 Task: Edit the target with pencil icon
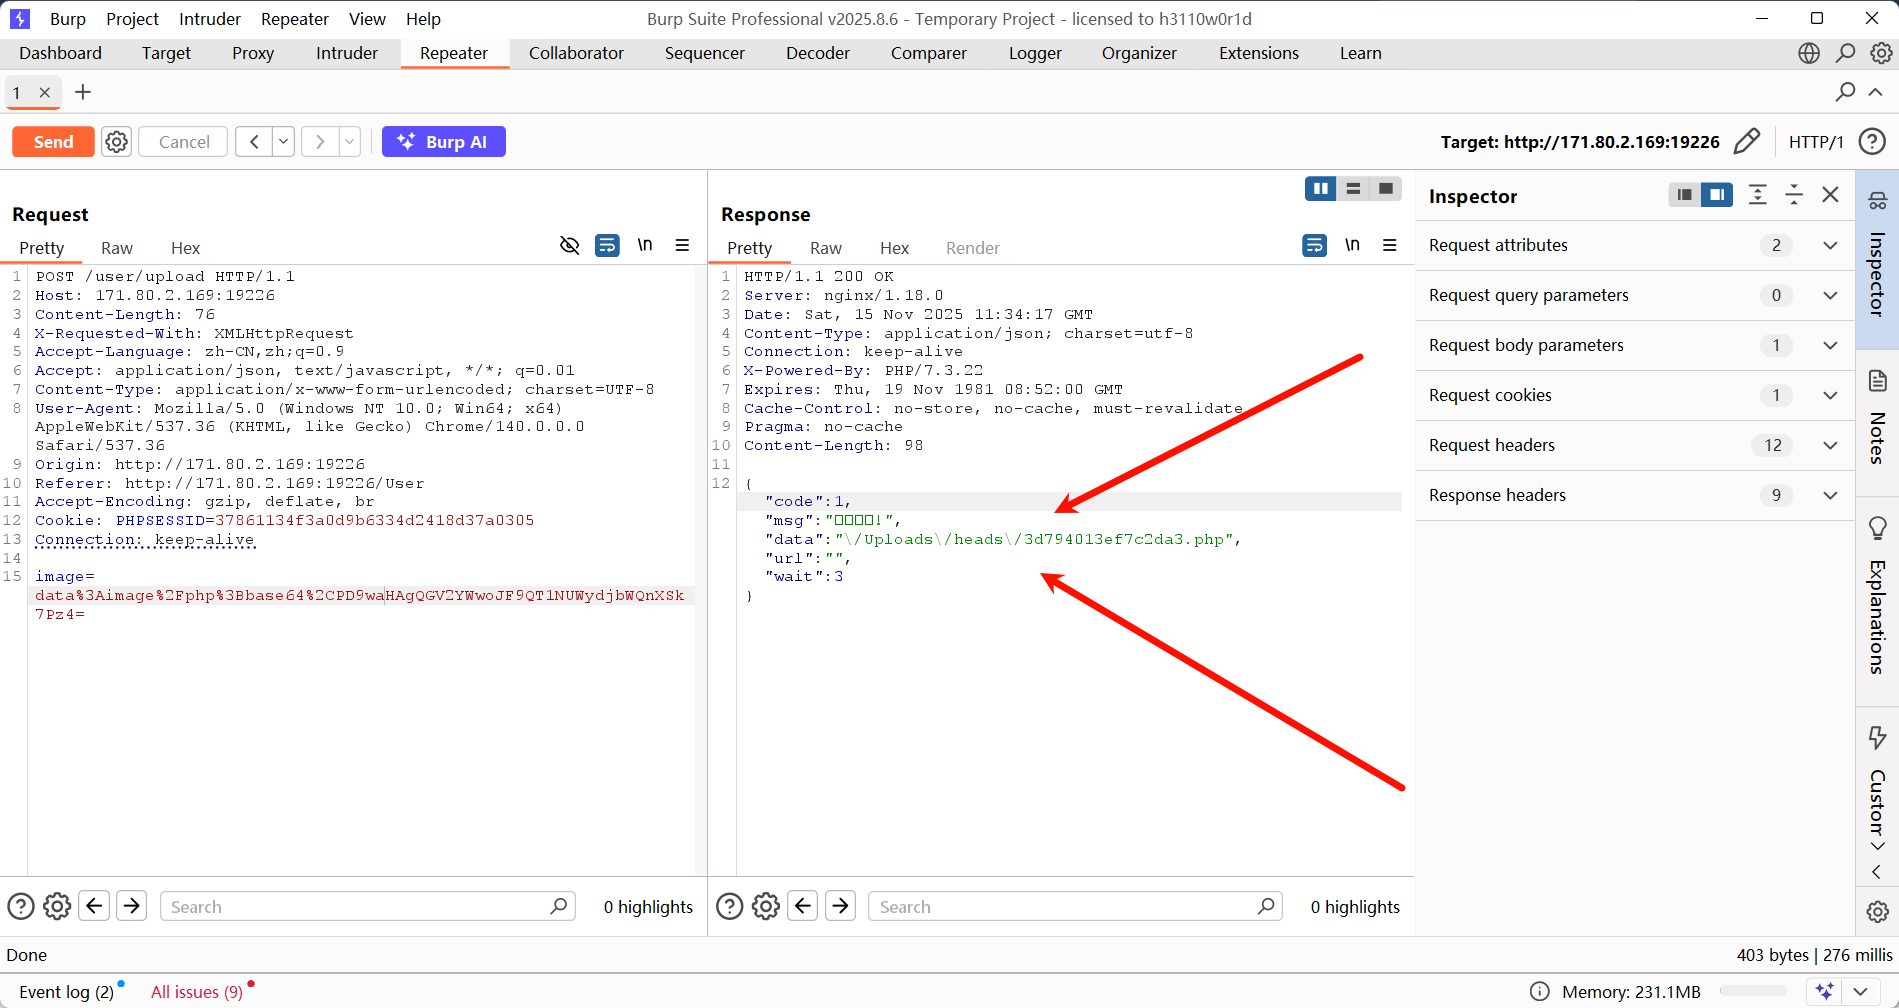(x=1747, y=142)
